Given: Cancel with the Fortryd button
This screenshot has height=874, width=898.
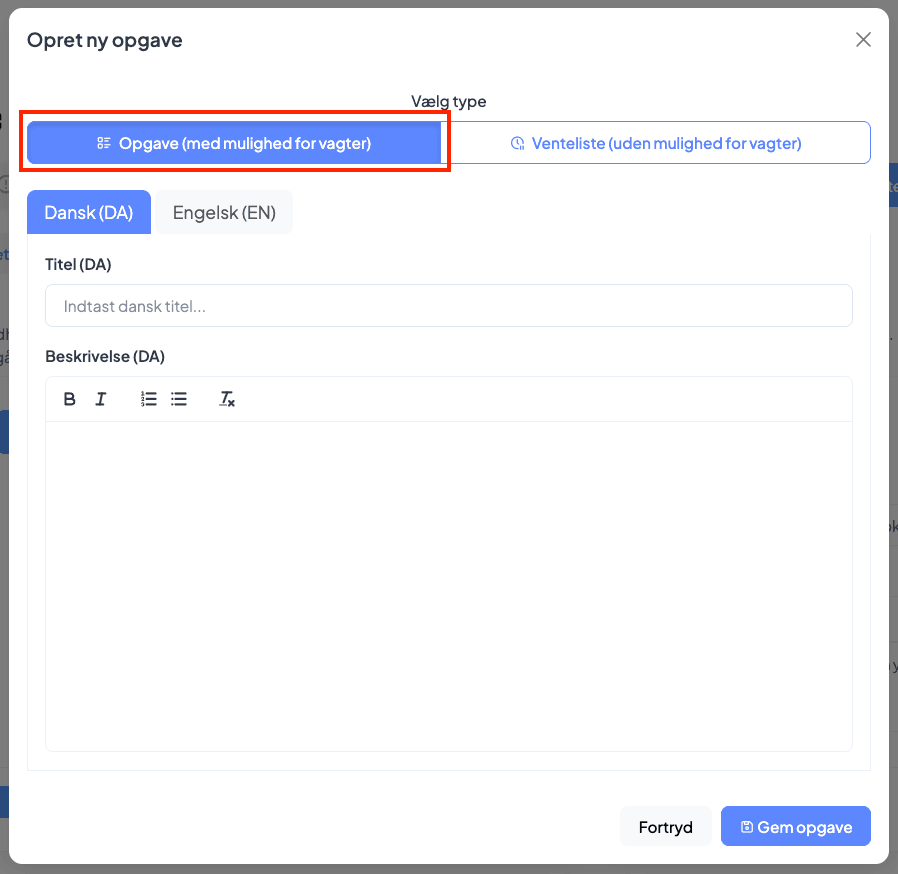Looking at the screenshot, I should (665, 826).
